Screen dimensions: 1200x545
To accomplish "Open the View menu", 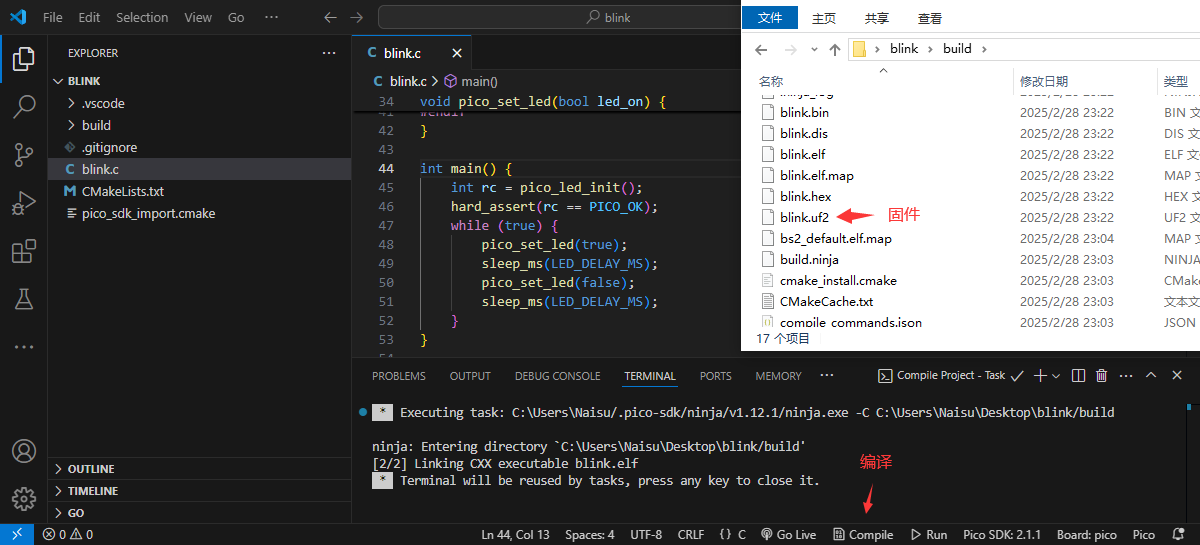I will coord(198,17).
